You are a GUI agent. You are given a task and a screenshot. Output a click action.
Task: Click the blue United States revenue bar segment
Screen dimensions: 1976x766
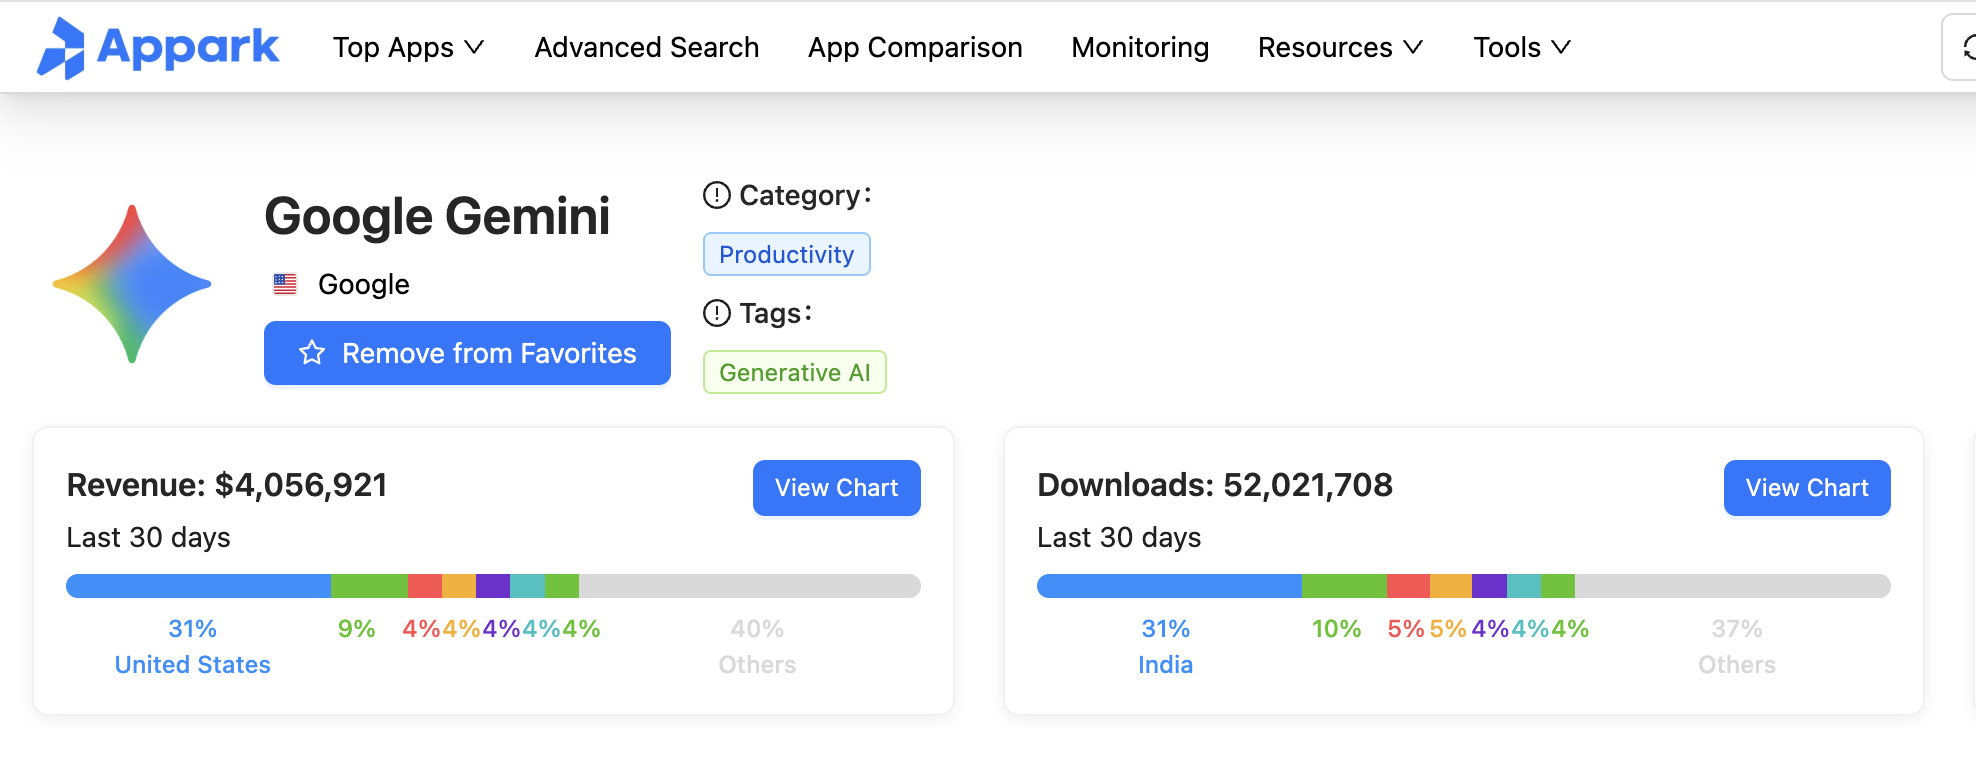(x=198, y=586)
